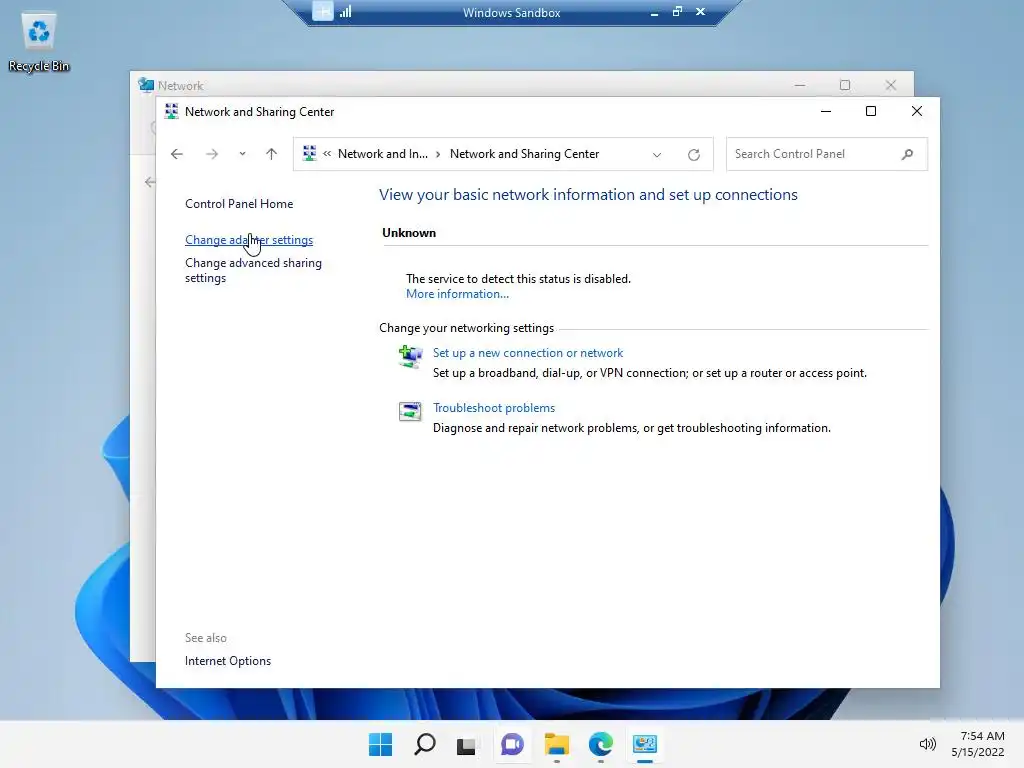The height and width of the screenshot is (768, 1024).
Task: Click the Unknown network status heading
Action: point(409,232)
